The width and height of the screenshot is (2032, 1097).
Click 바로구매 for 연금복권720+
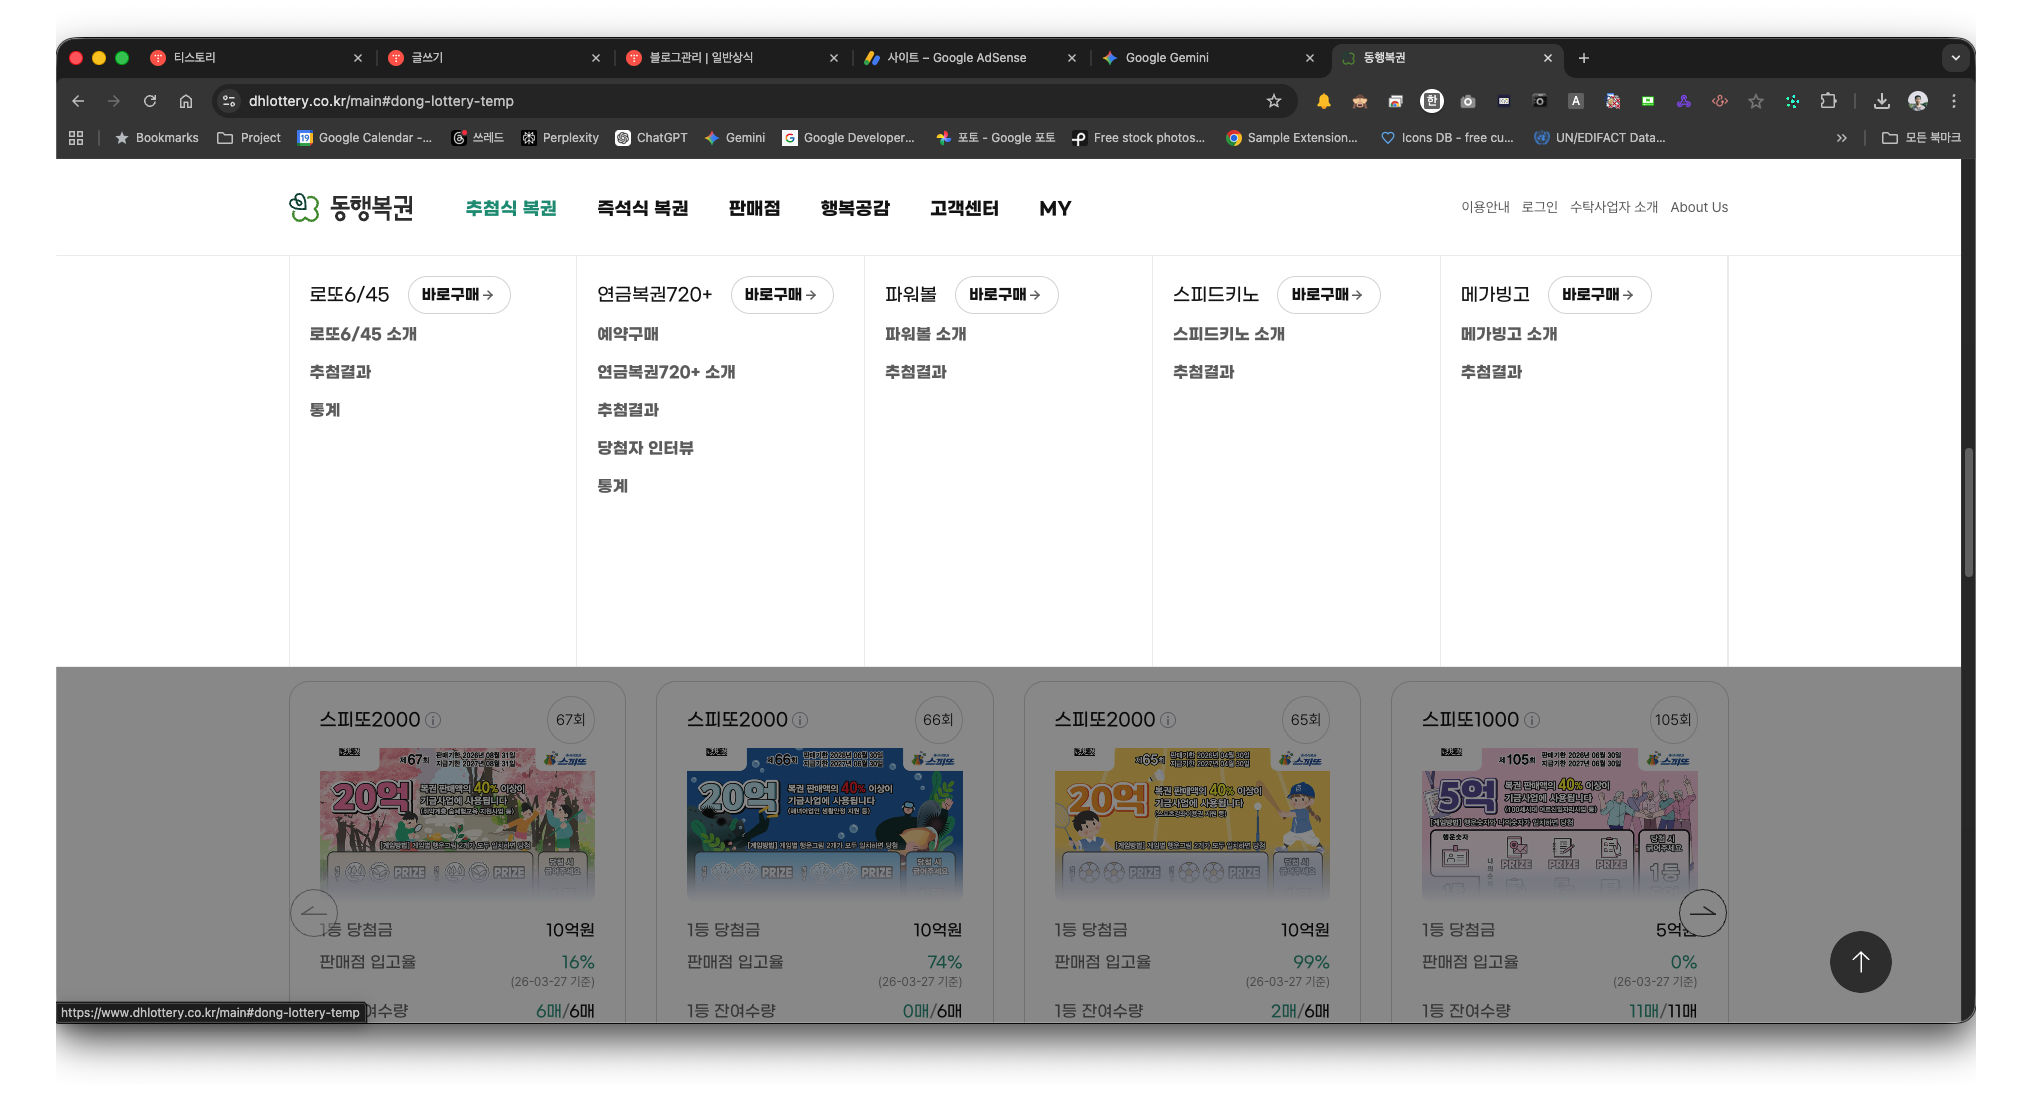point(782,295)
